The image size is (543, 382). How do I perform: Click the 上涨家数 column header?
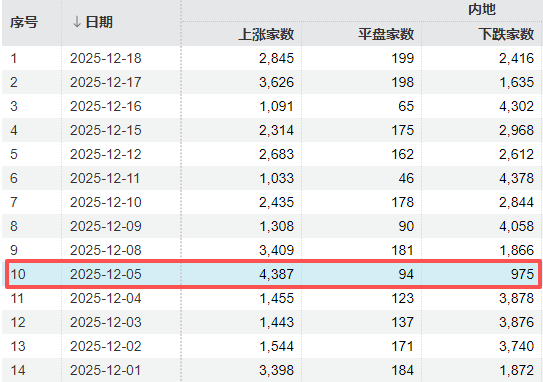(266, 34)
